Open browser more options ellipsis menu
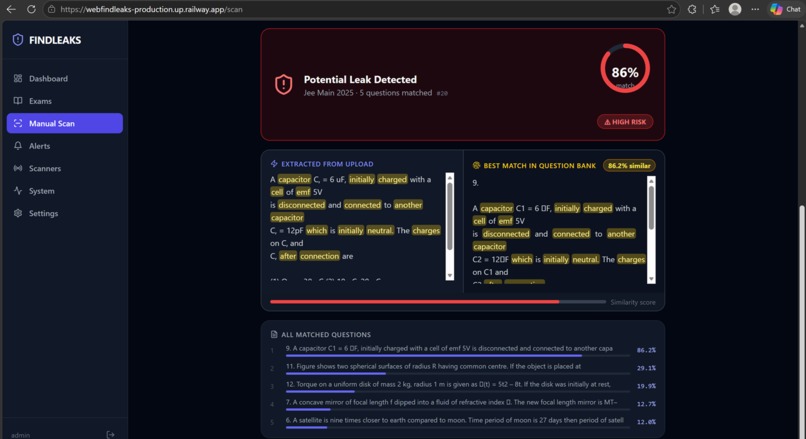This screenshot has height=439, width=806. [x=755, y=9]
